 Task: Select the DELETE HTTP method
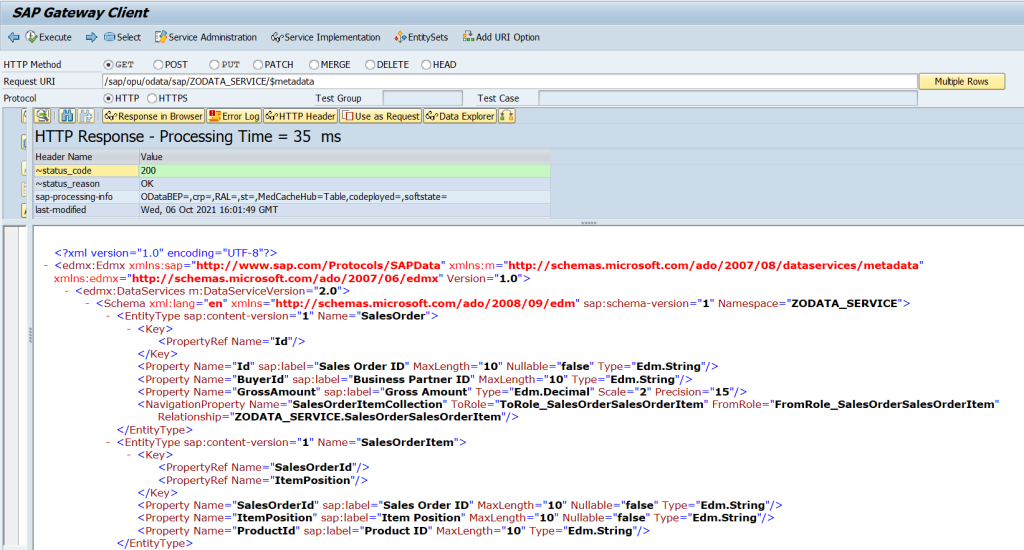tap(370, 65)
